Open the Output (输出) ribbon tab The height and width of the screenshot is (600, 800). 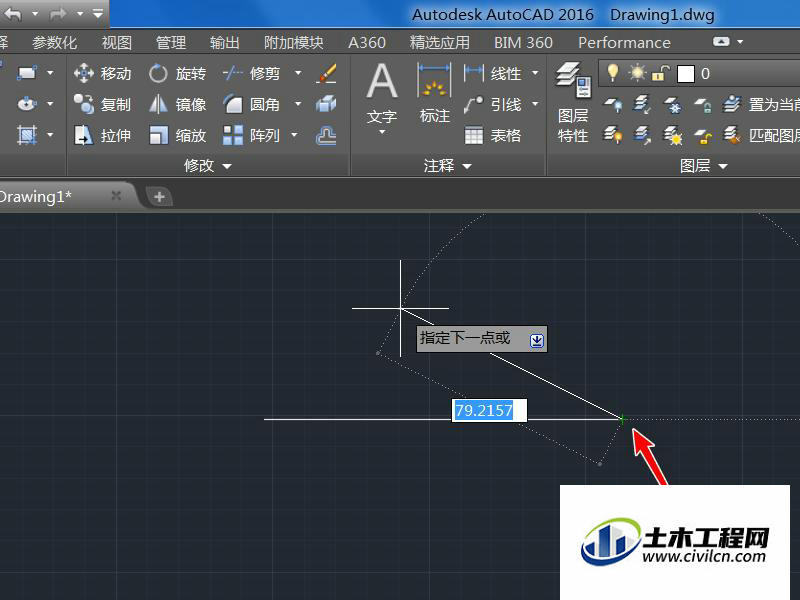(224, 42)
